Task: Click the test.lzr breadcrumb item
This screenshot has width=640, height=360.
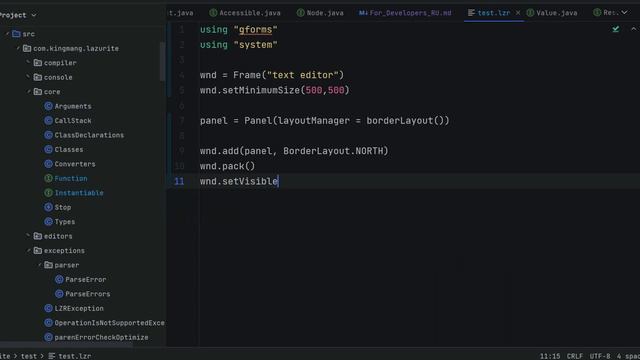Action: coord(70,356)
